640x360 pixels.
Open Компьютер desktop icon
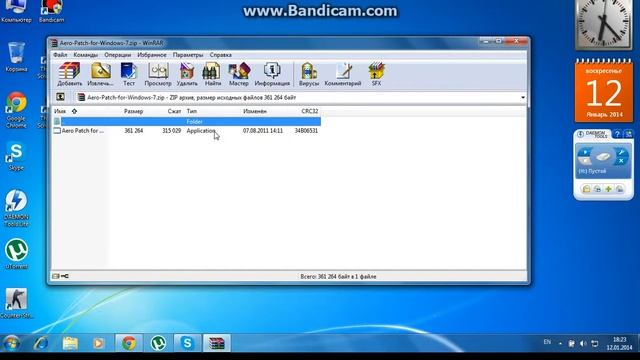coord(16,11)
